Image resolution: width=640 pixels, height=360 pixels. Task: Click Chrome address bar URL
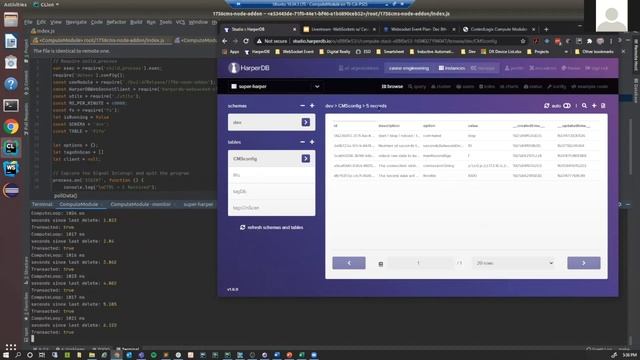pos(394,41)
